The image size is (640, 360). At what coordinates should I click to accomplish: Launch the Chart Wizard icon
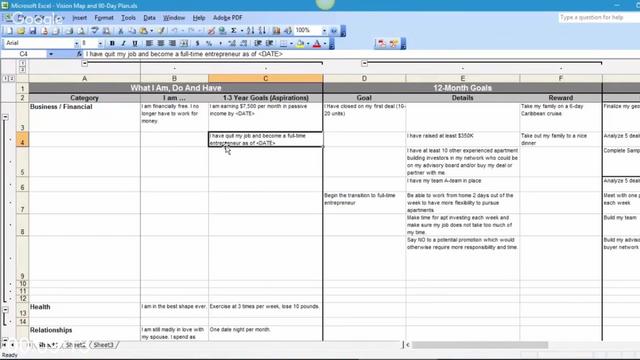[276, 31]
